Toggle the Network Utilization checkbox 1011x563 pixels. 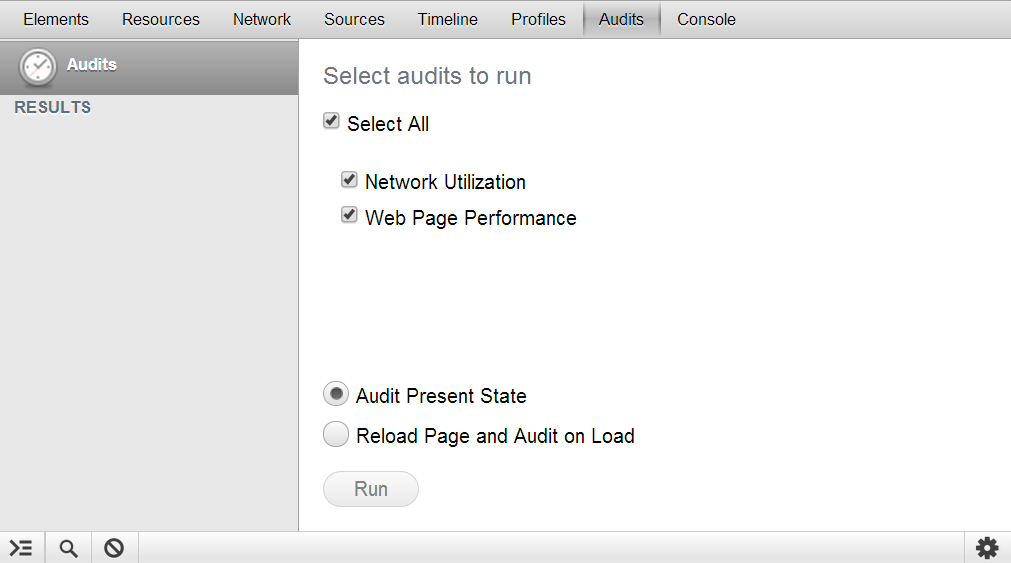pos(349,180)
